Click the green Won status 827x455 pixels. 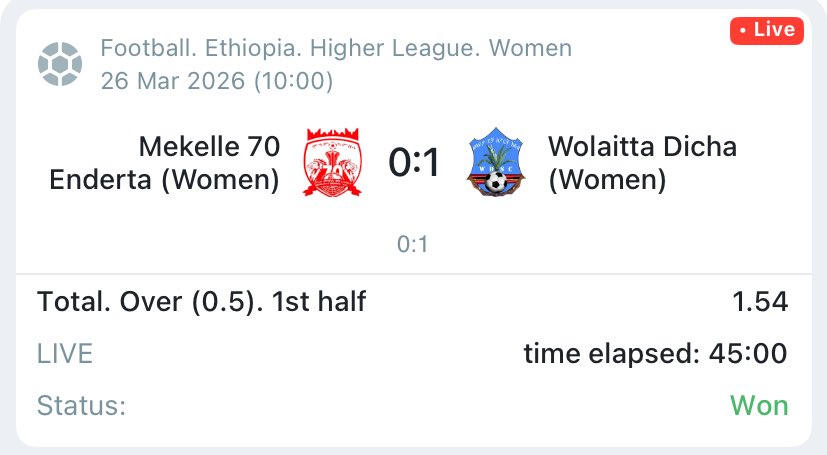click(x=758, y=406)
